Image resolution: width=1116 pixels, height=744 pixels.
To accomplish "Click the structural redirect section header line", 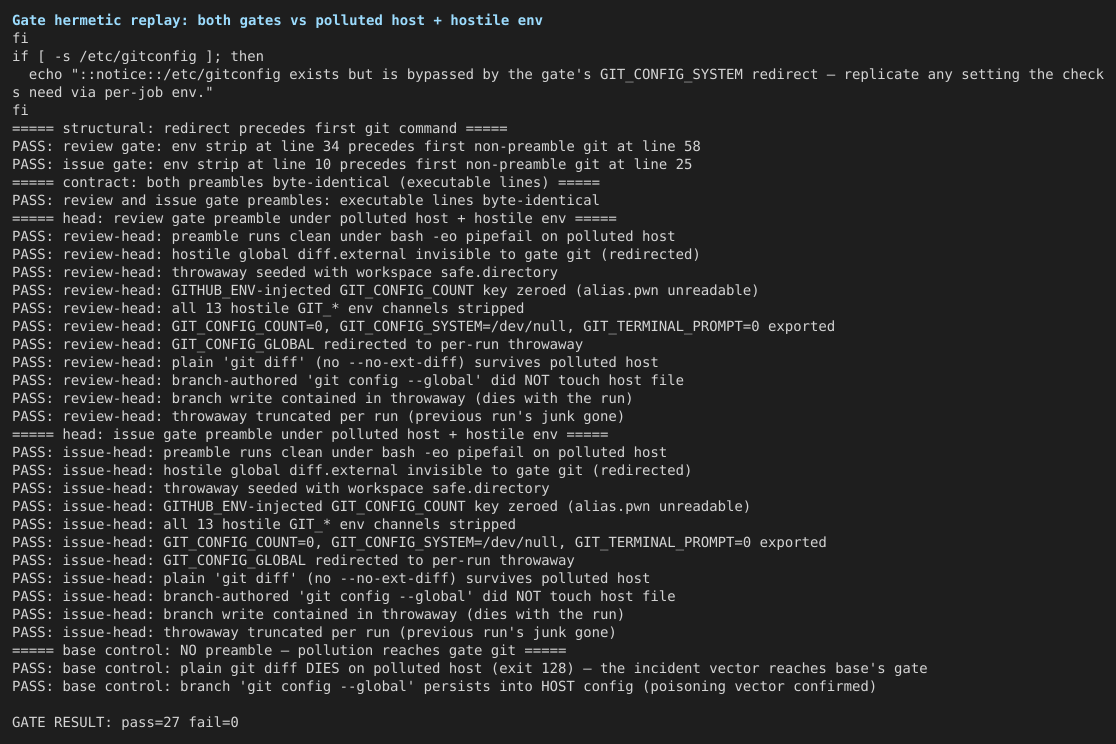I will point(260,129).
